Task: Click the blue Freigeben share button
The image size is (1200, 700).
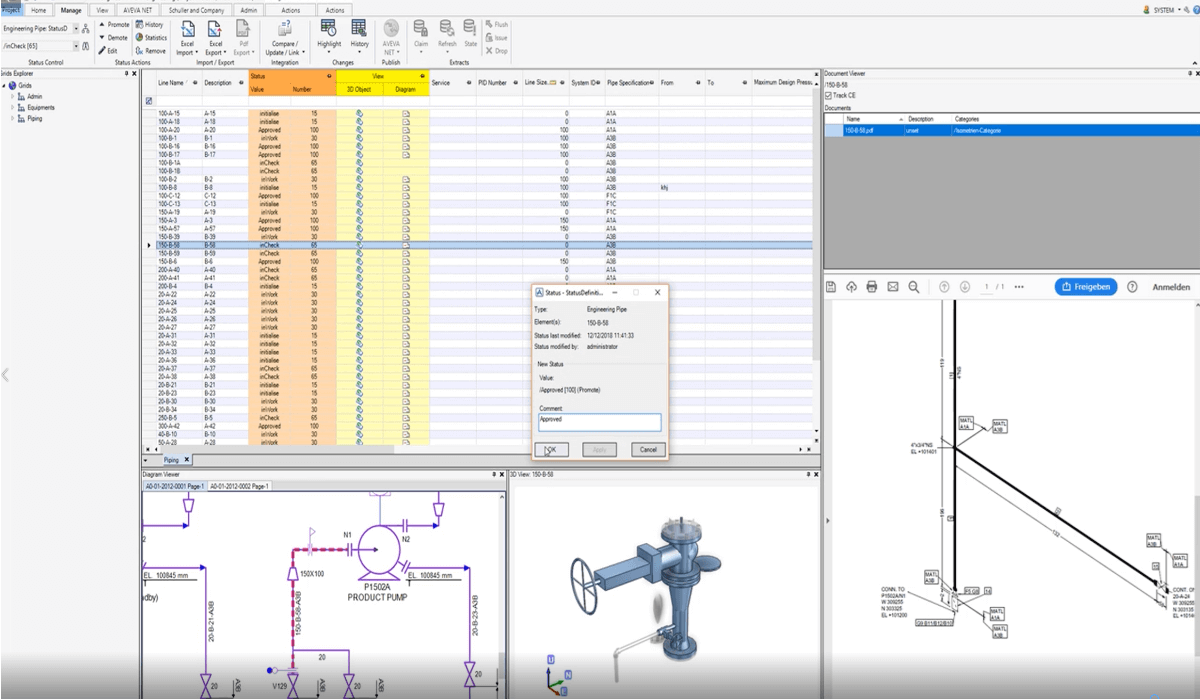Action: click(1086, 287)
